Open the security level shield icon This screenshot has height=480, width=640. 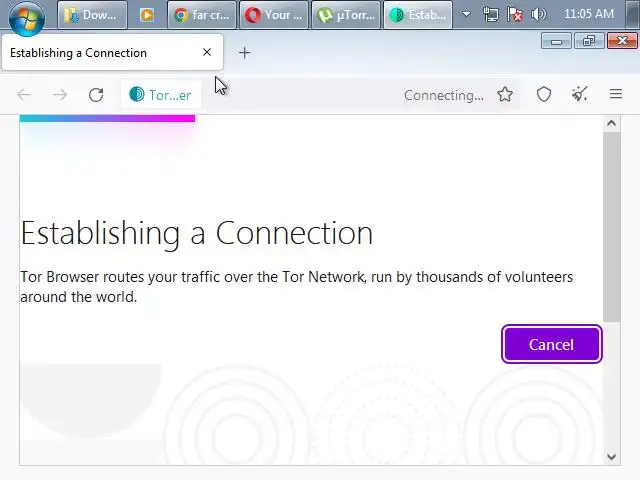[544, 94]
